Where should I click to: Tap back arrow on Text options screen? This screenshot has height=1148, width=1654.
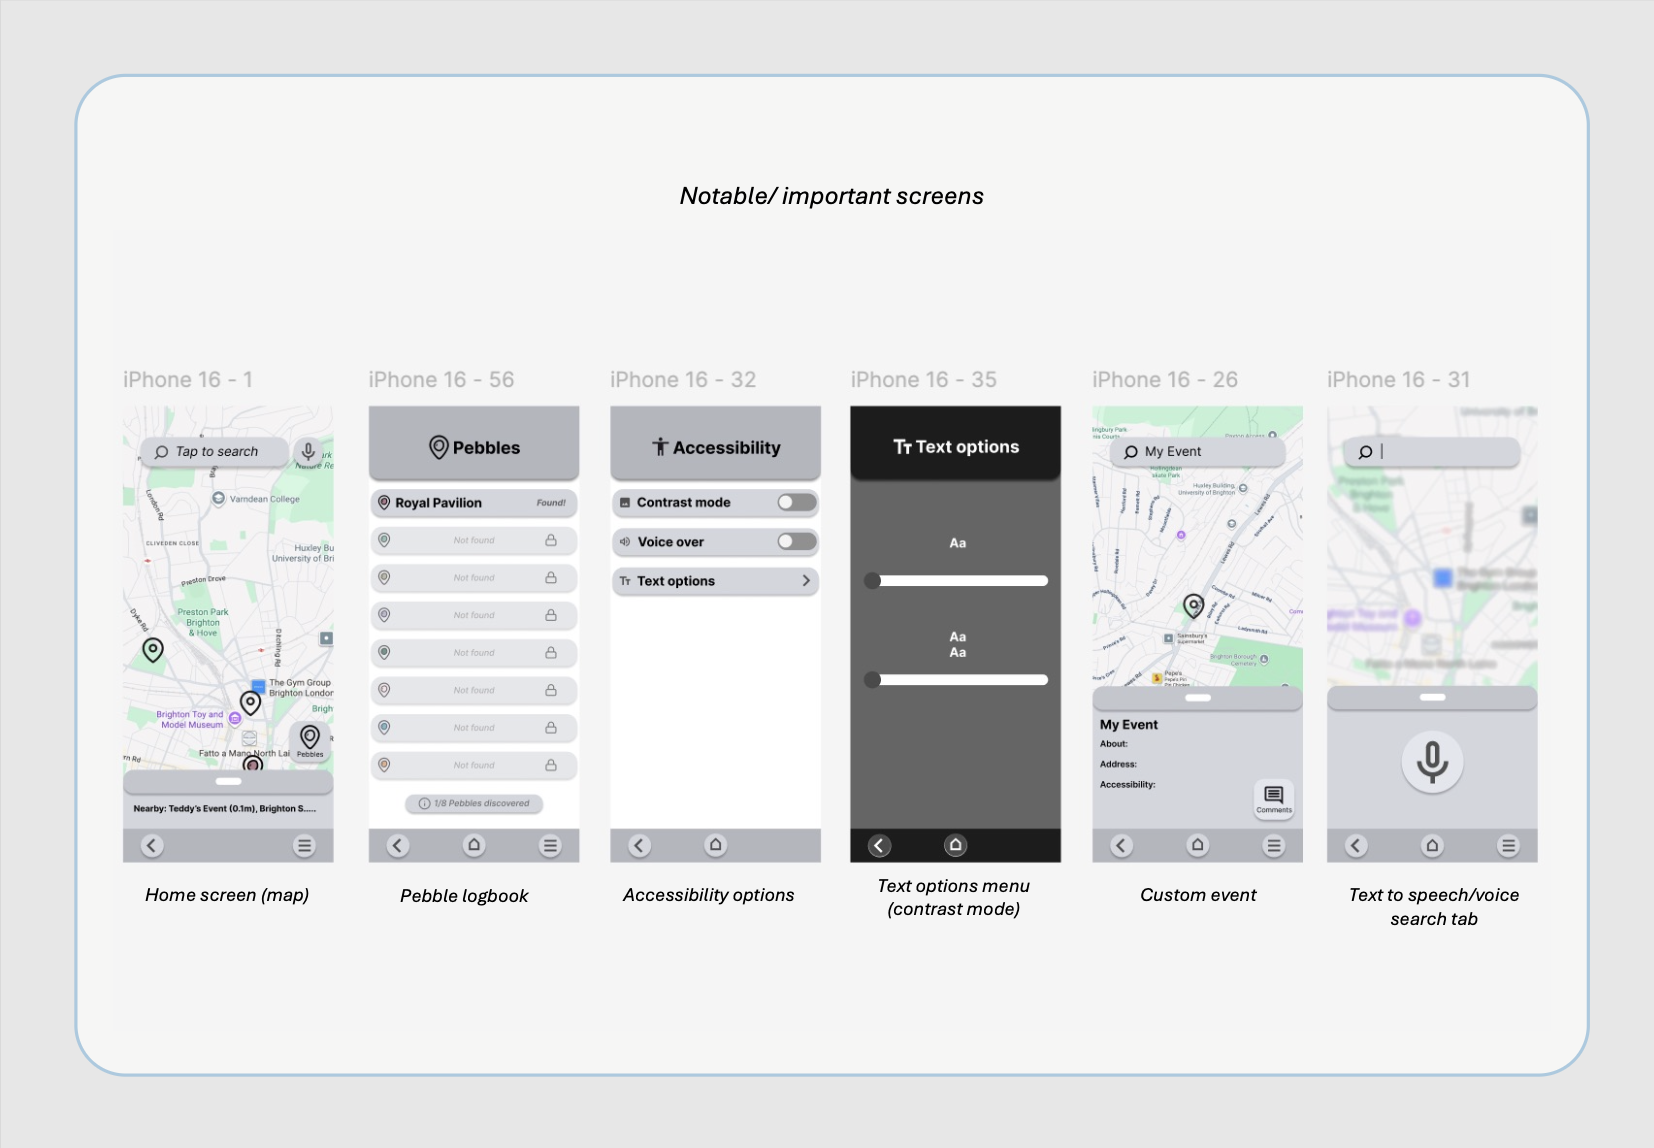[x=879, y=846]
